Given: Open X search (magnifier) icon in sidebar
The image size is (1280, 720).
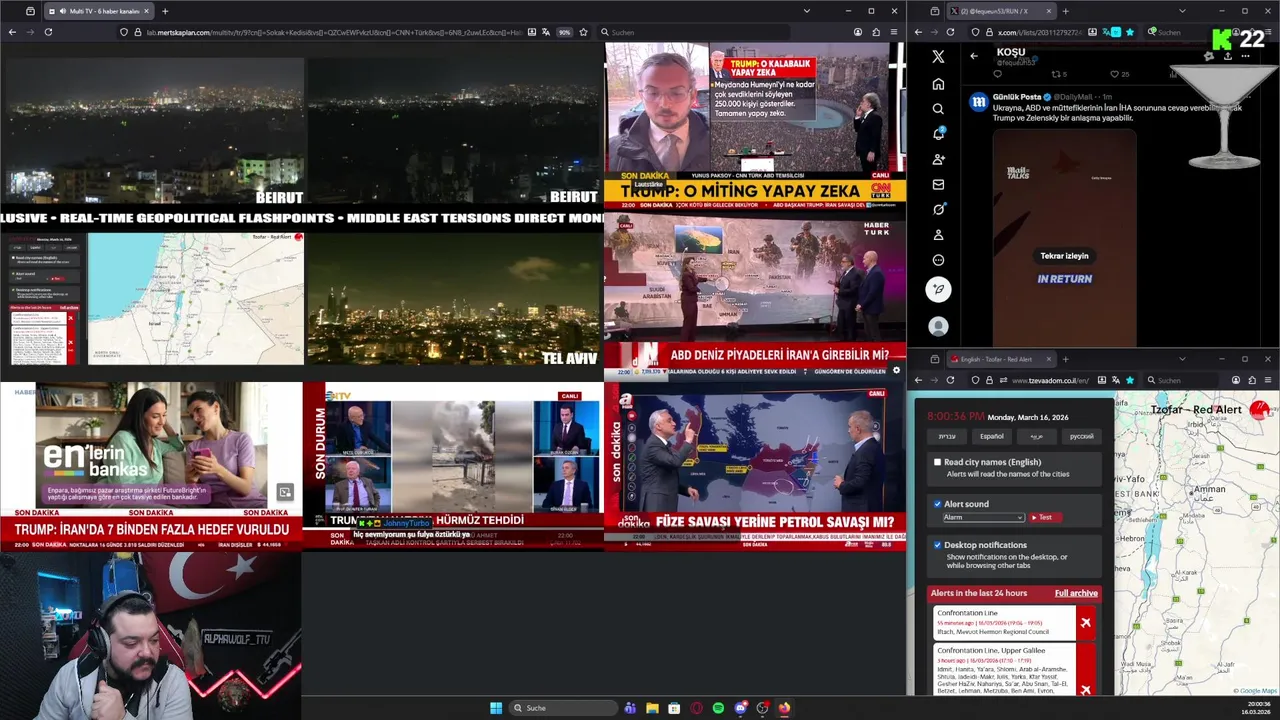Looking at the screenshot, I should coord(938,109).
